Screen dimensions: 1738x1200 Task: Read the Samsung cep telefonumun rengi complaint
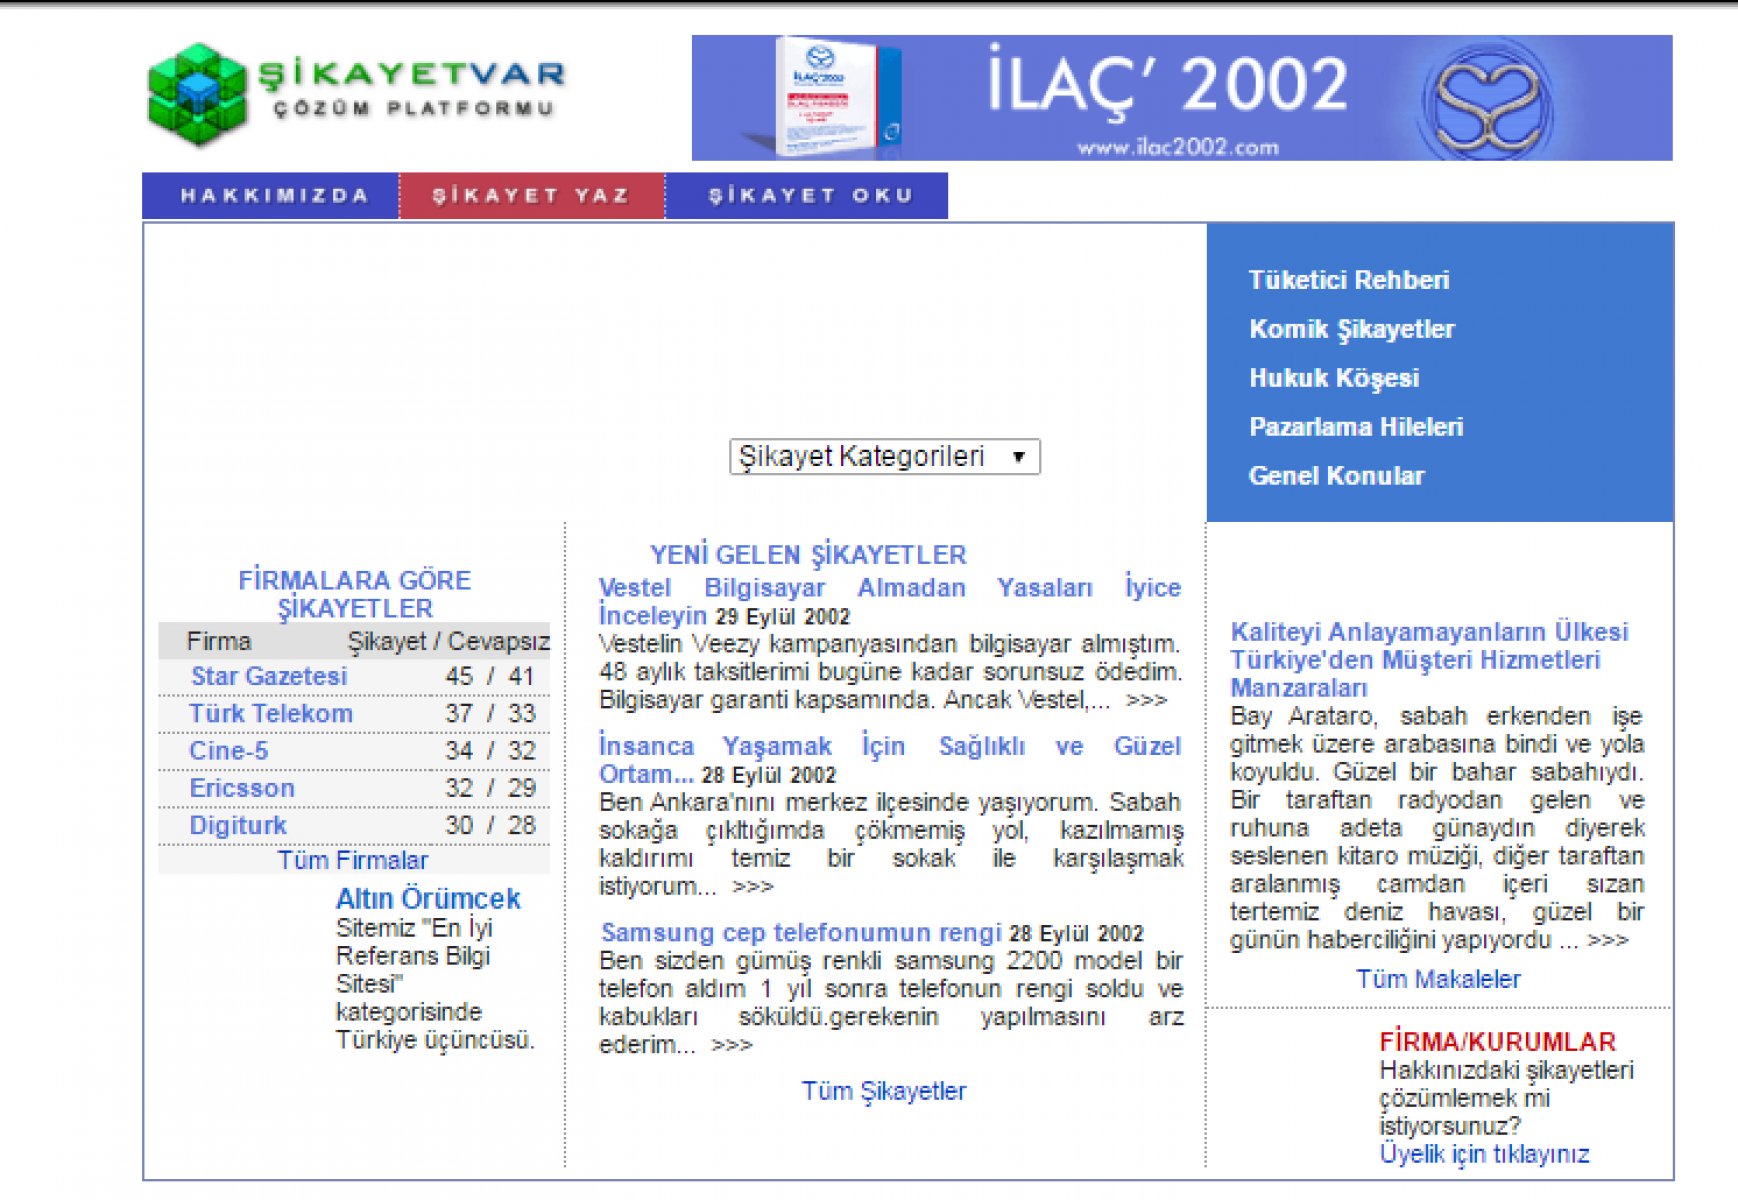coord(800,933)
